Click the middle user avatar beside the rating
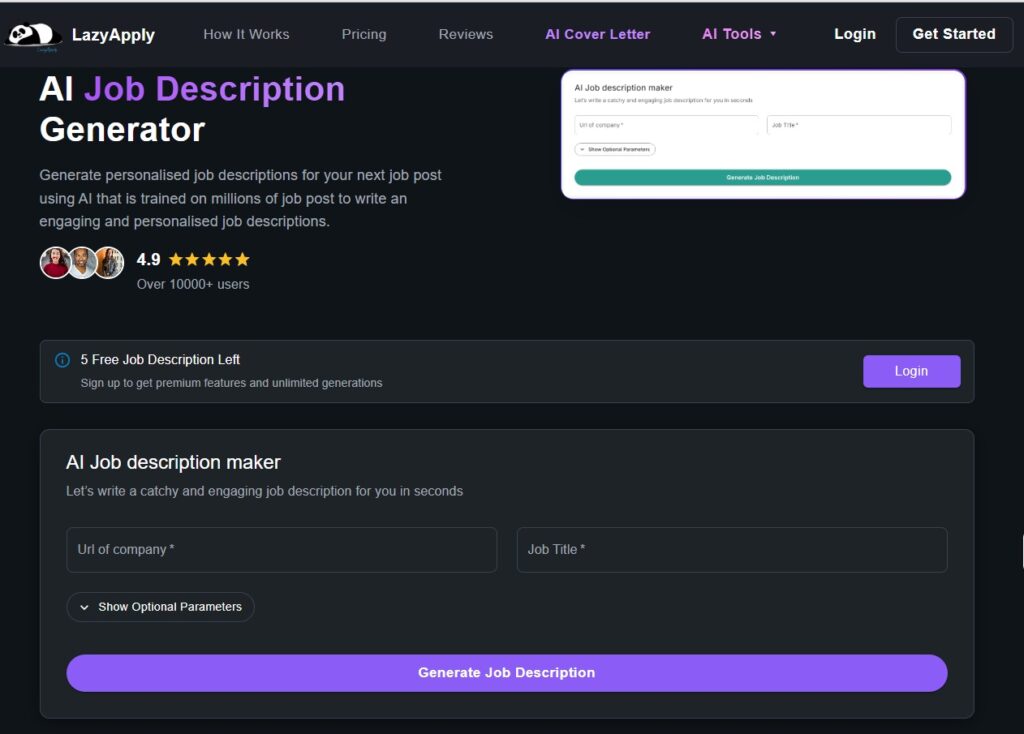 [x=82, y=262]
